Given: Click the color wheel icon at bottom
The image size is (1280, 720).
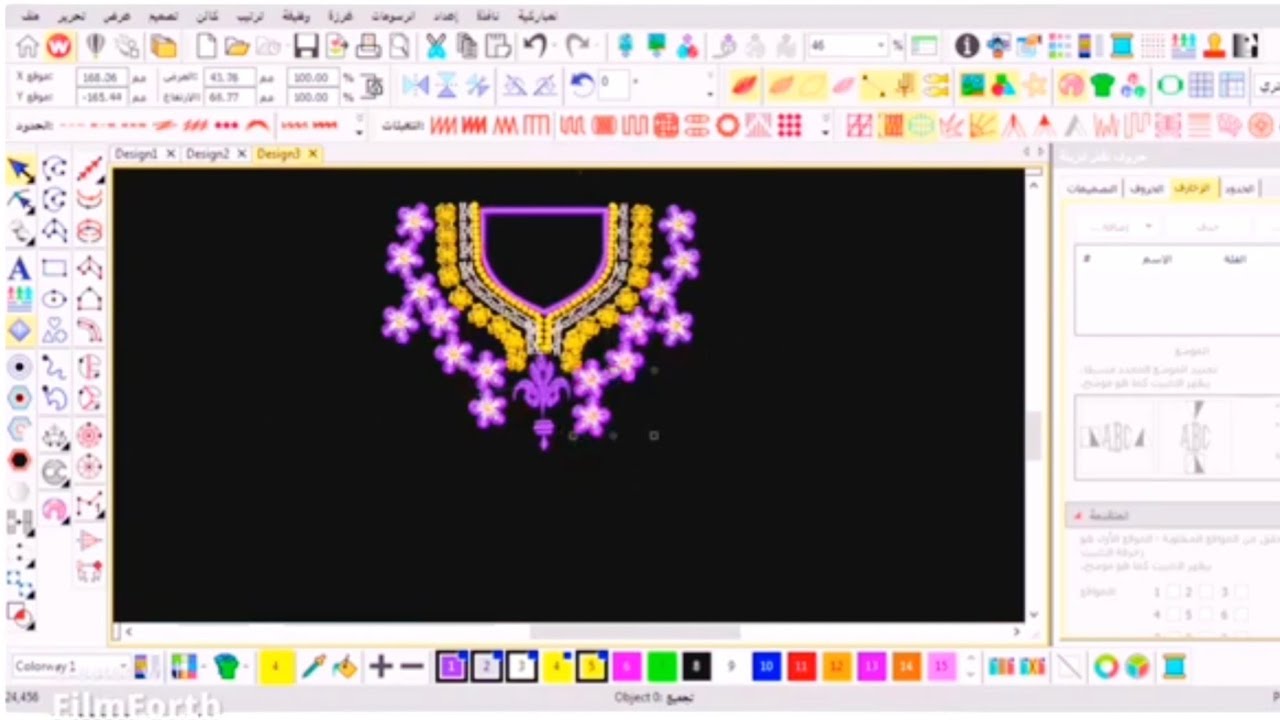Looking at the screenshot, I should point(1106,666).
